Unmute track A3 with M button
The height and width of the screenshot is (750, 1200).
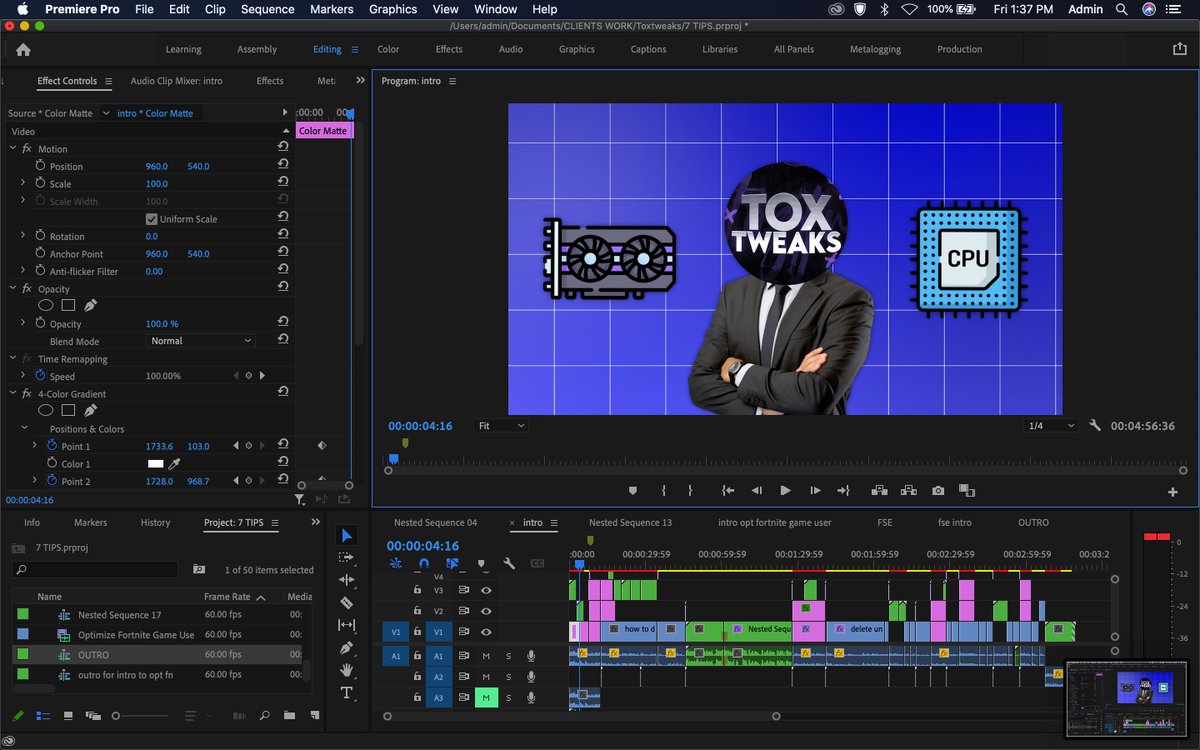(x=486, y=697)
